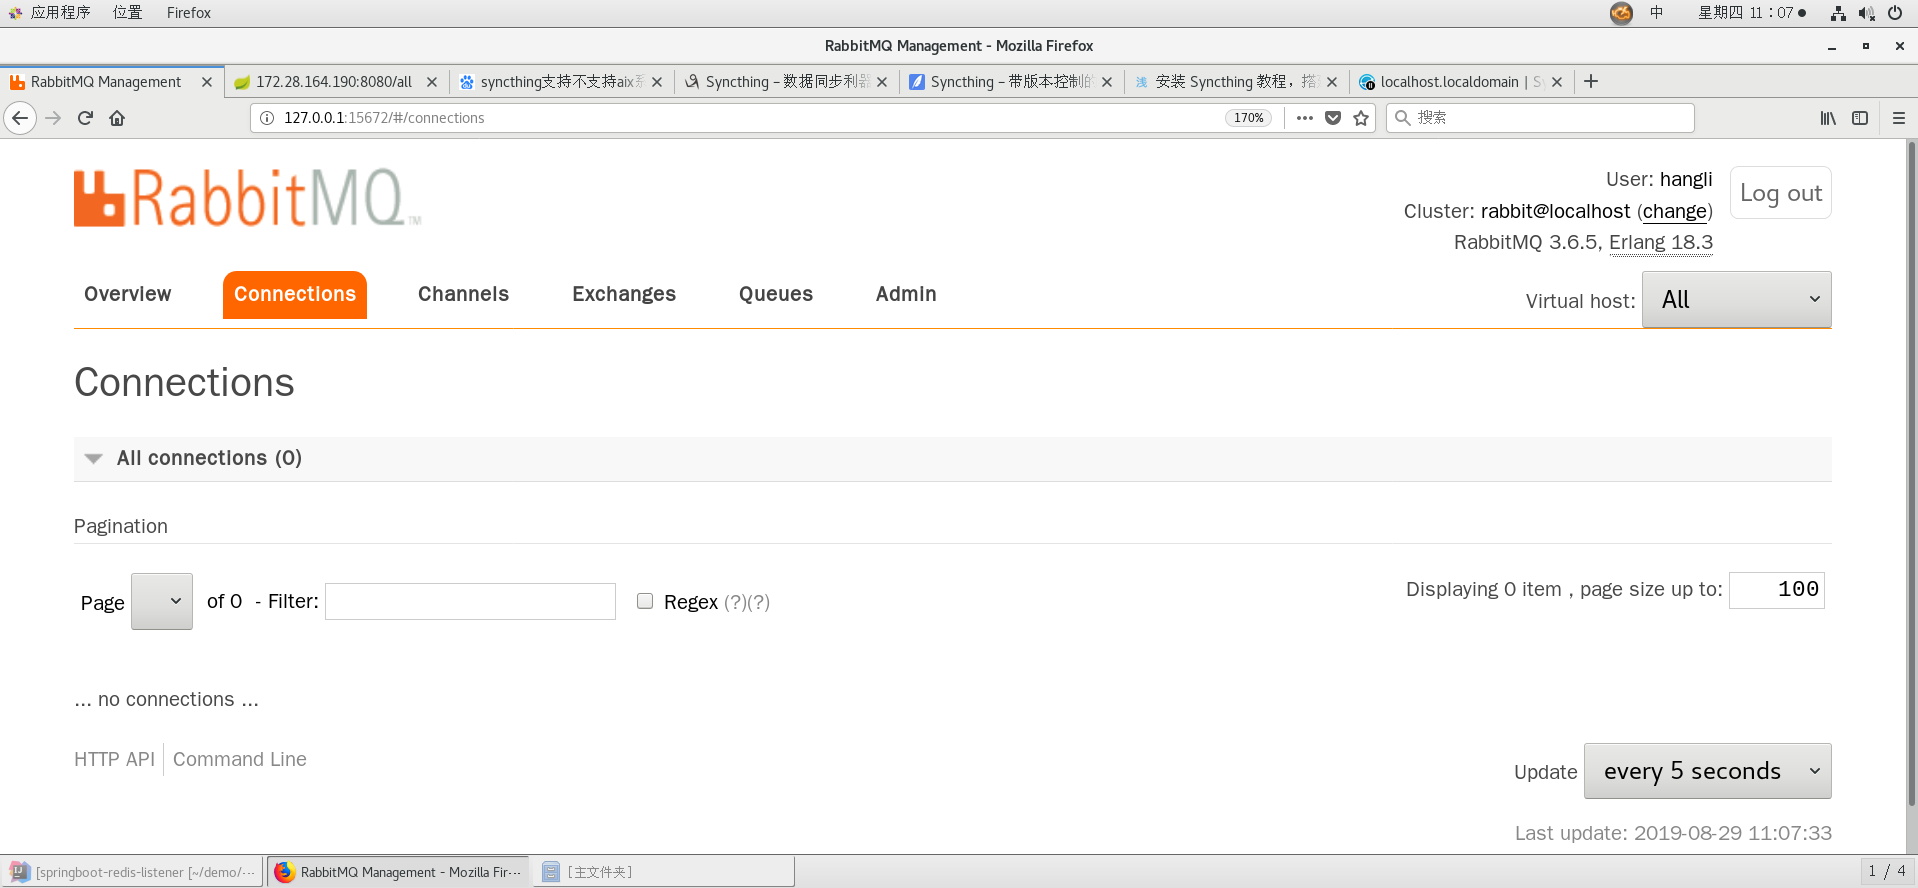Screen dimensions: 1918x888
Task: Click the address bar URL
Action: (x=740, y=118)
